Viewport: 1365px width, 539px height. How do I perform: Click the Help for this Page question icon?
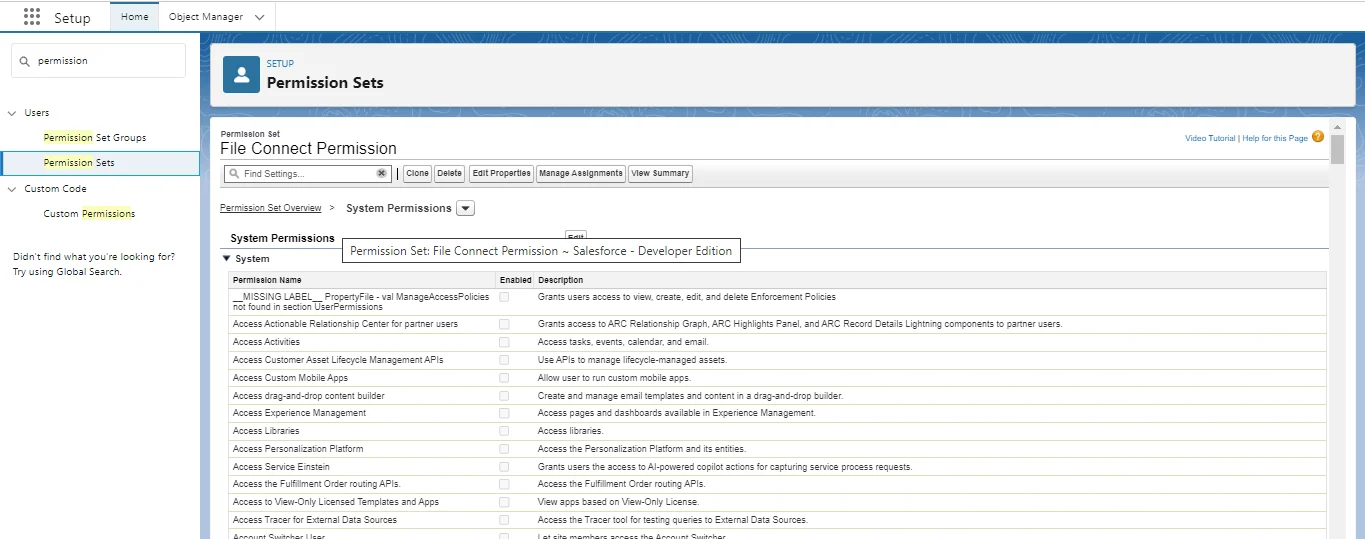point(1318,137)
